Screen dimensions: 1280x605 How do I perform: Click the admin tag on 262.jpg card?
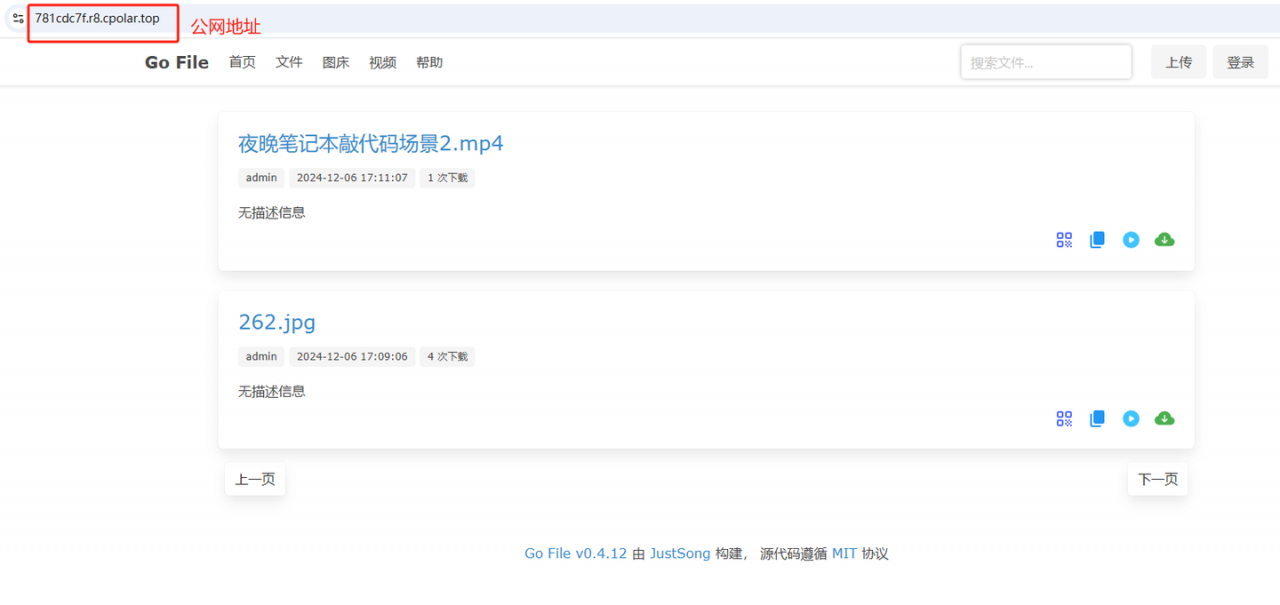point(261,357)
